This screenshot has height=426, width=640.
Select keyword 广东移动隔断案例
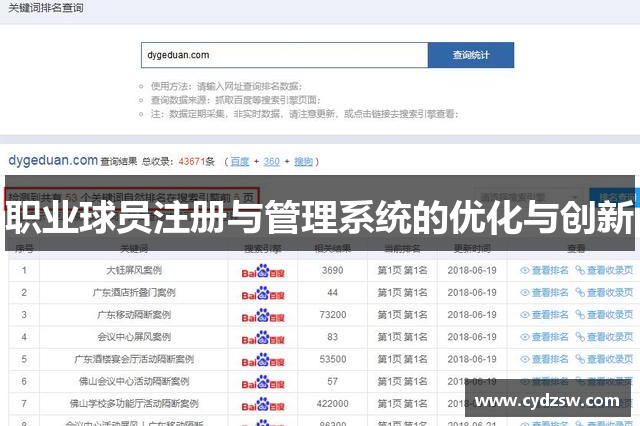click(x=134, y=315)
